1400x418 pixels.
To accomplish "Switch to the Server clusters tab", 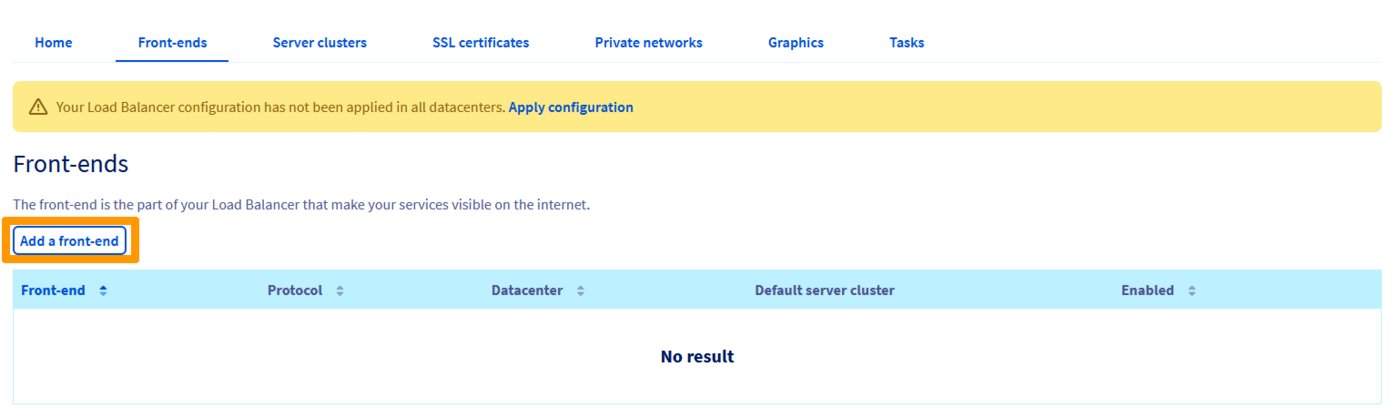I will [x=319, y=43].
